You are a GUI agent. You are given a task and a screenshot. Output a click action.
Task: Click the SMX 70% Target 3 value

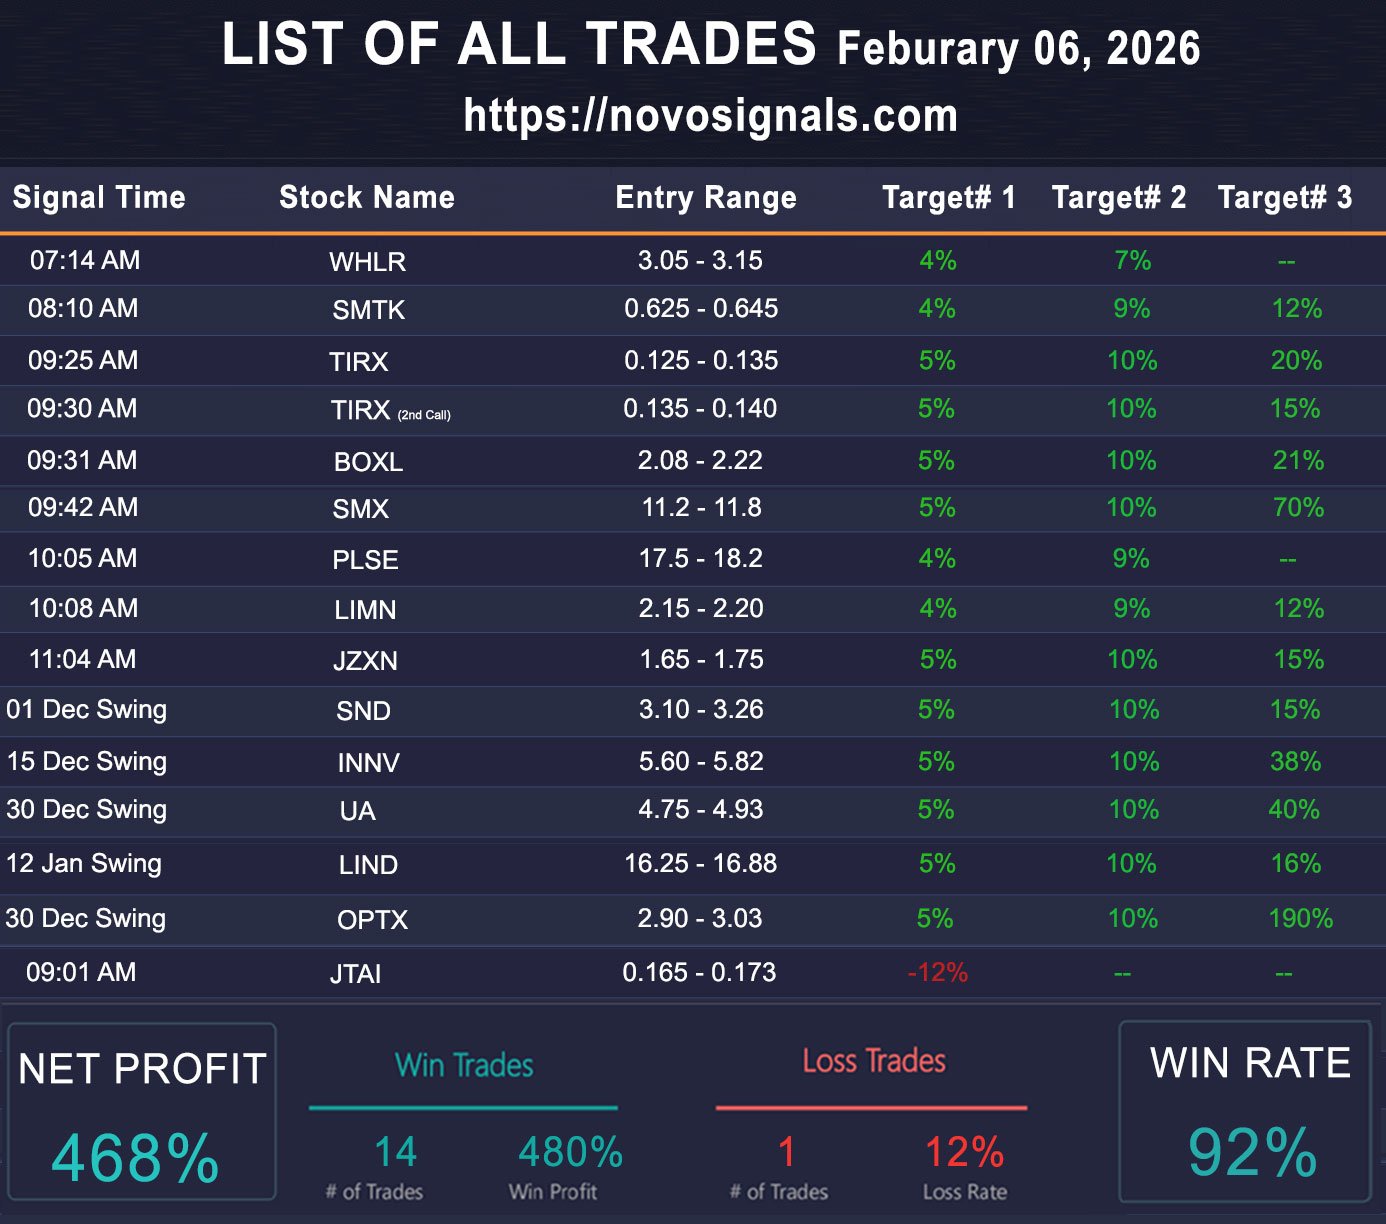1298,508
